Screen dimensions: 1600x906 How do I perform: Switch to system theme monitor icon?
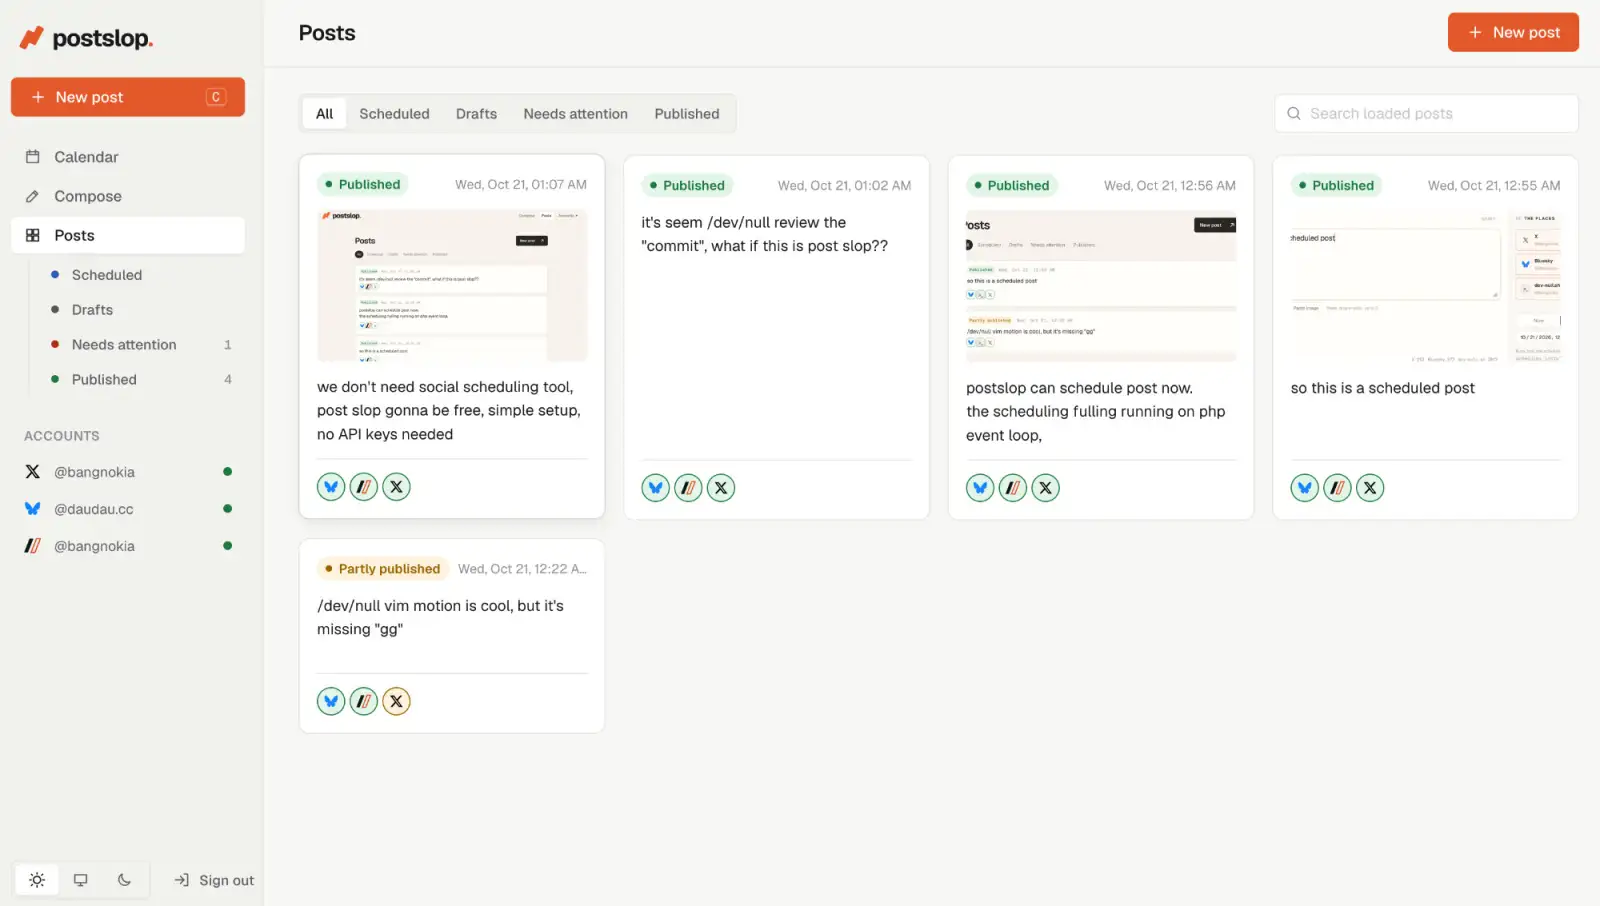[x=81, y=880]
